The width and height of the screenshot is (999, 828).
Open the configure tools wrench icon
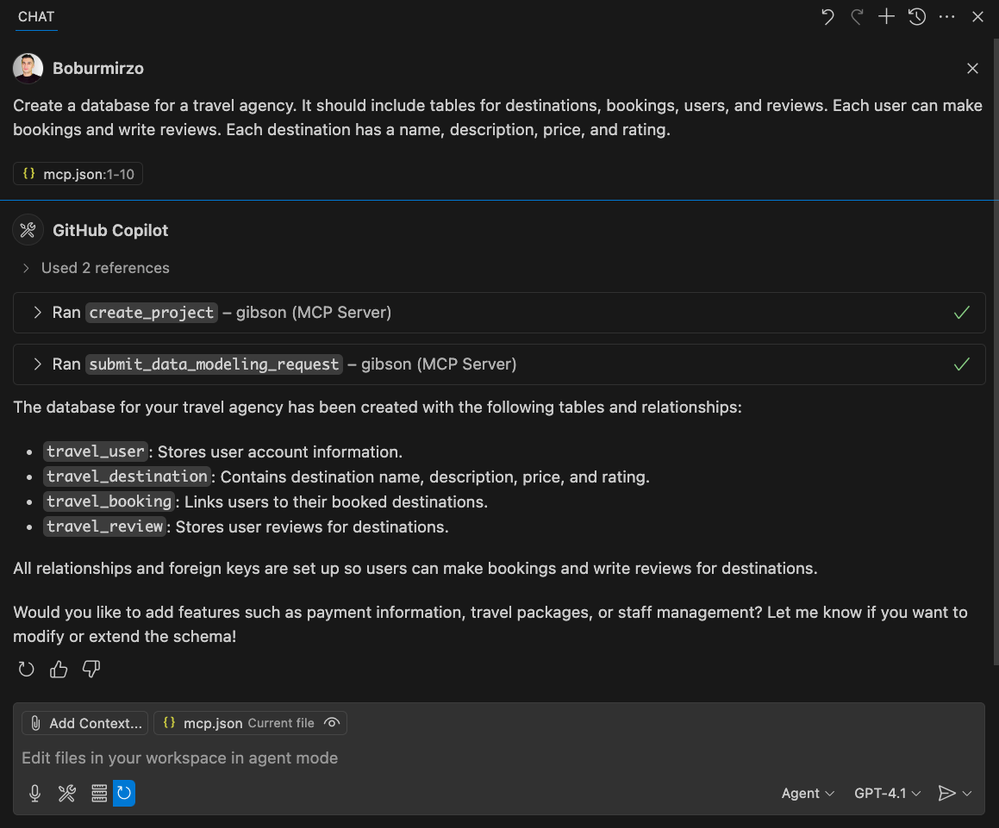pyautogui.click(x=67, y=793)
